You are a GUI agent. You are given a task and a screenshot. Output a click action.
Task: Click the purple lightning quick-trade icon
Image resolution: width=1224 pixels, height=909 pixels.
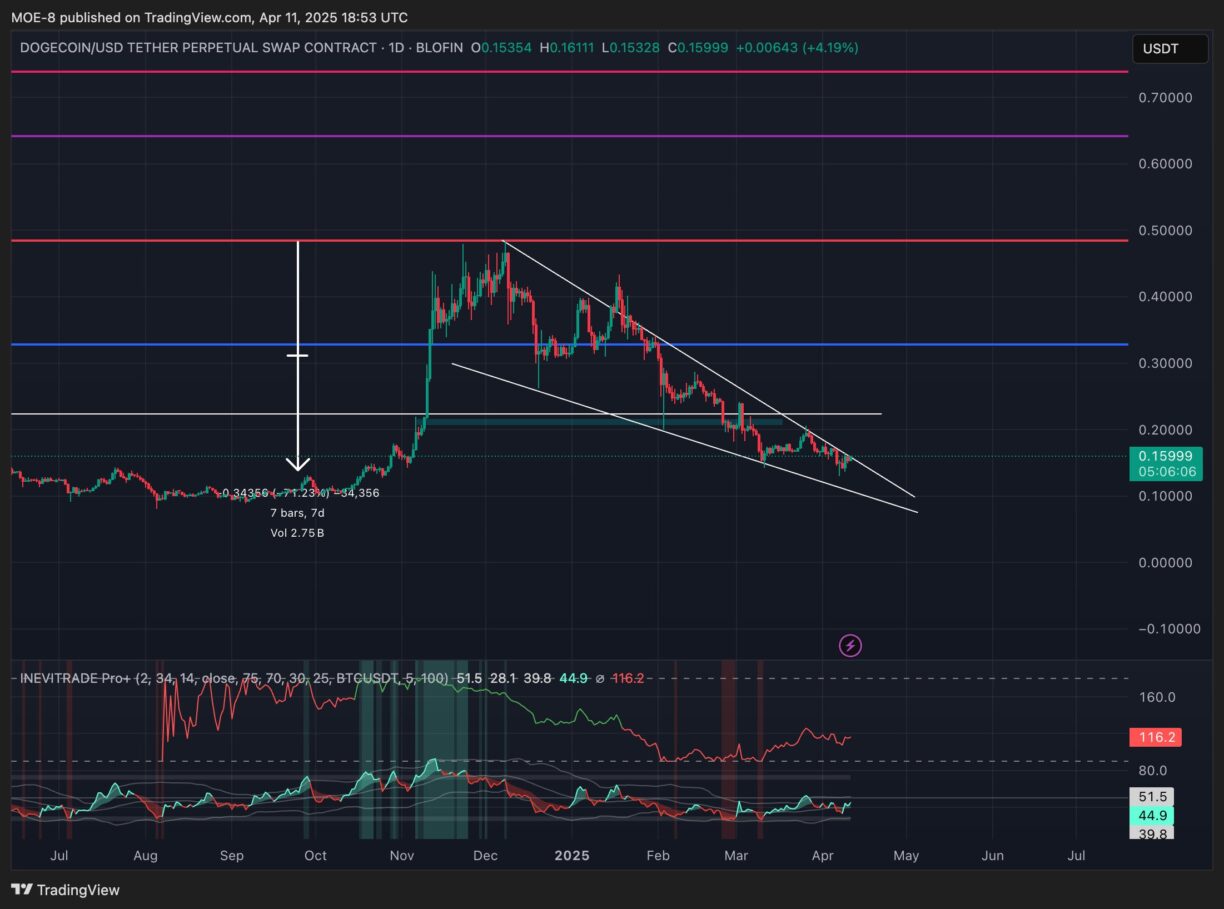849,645
